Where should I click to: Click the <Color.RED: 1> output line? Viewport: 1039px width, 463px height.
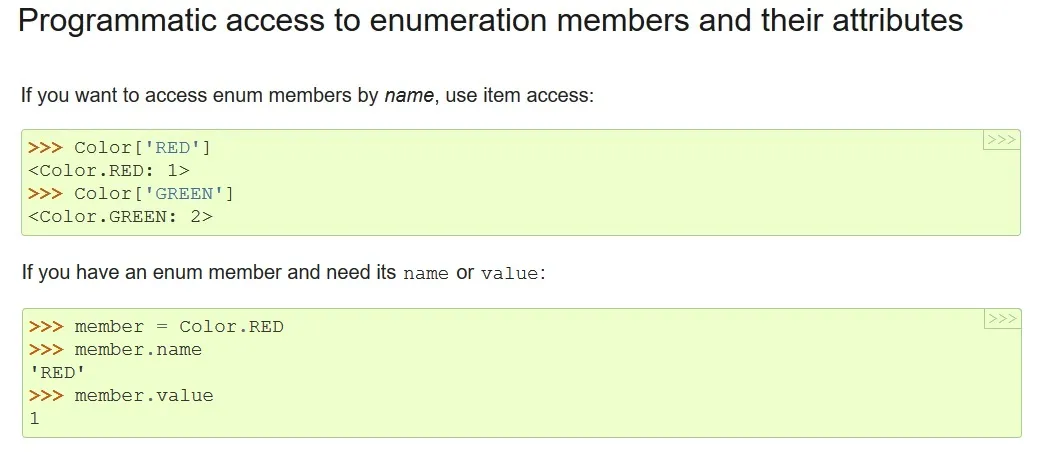[109, 170]
